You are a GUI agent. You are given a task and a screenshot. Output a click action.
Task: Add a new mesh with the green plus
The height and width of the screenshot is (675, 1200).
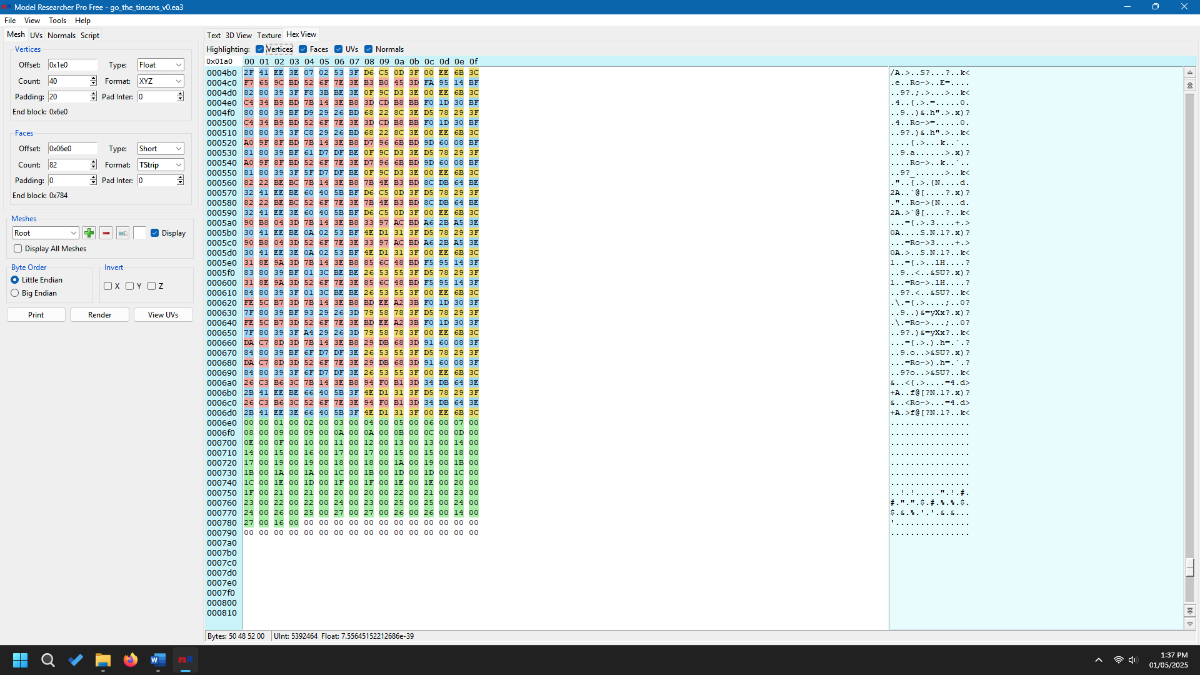pyautogui.click(x=89, y=233)
